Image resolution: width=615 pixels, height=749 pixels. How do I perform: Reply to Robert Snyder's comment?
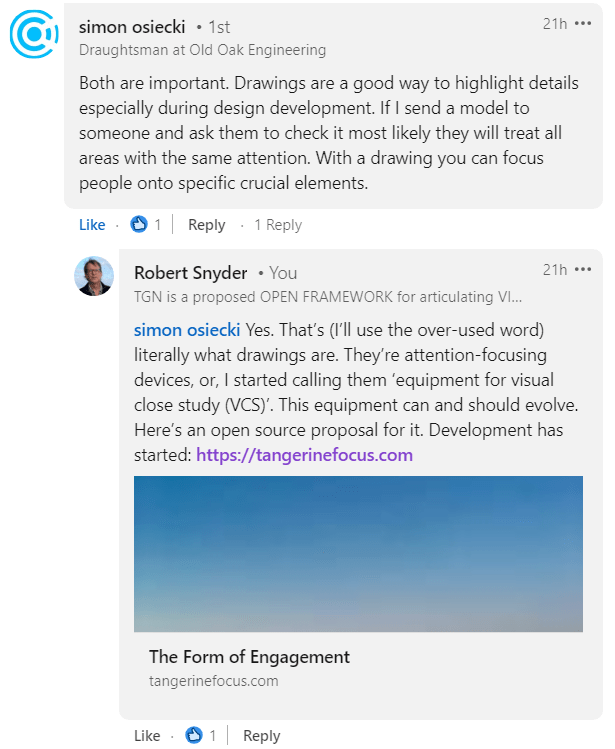point(262,736)
